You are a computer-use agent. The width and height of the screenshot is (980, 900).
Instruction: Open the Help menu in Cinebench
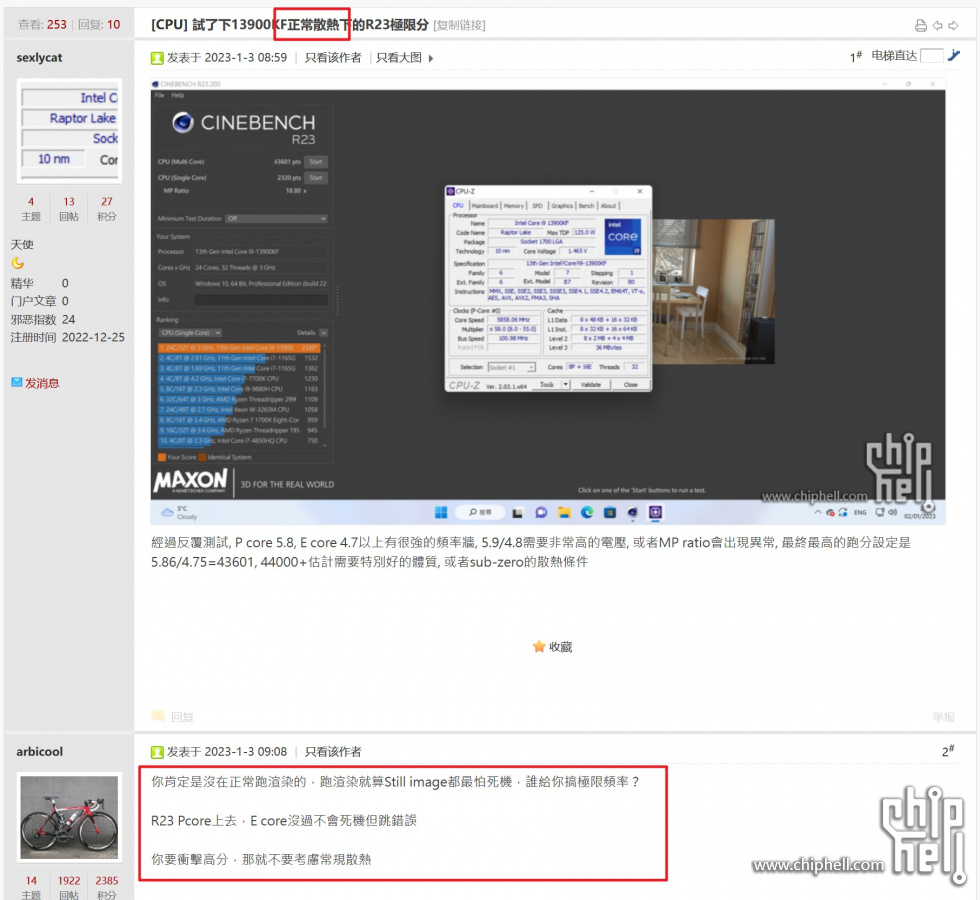tap(178, 96)
